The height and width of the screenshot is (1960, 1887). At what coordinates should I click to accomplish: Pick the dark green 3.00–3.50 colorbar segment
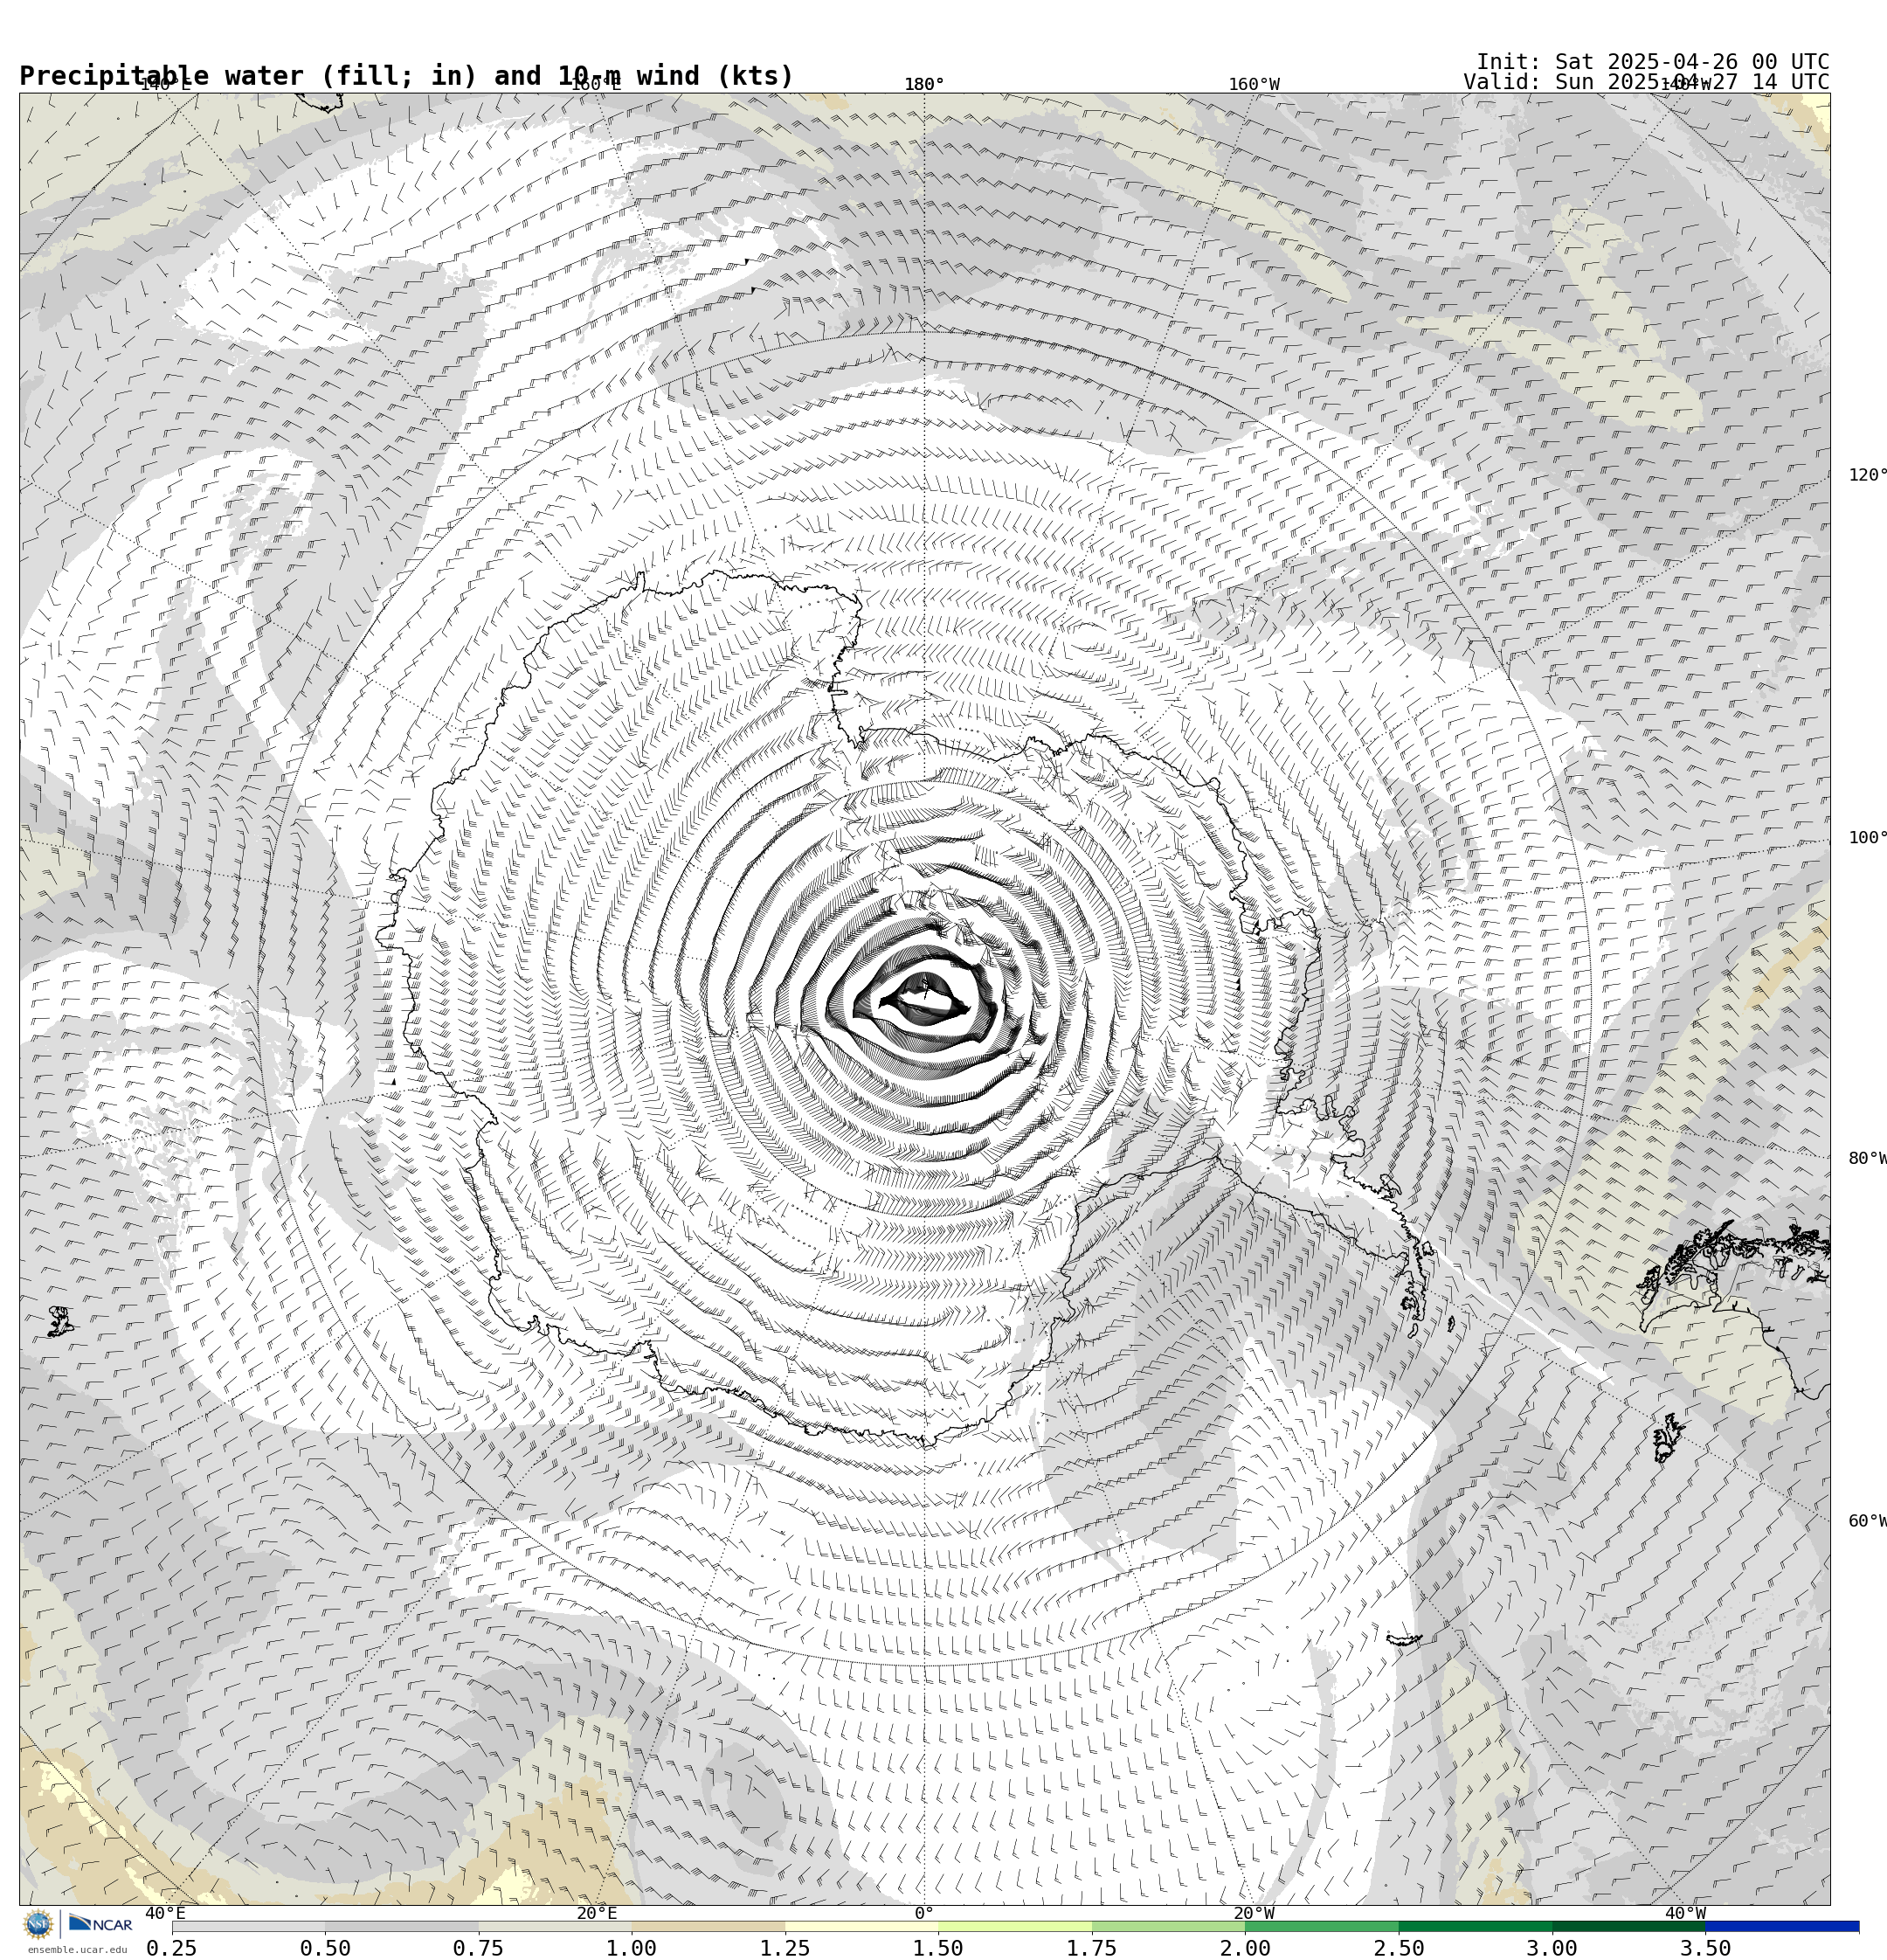1629,1926
